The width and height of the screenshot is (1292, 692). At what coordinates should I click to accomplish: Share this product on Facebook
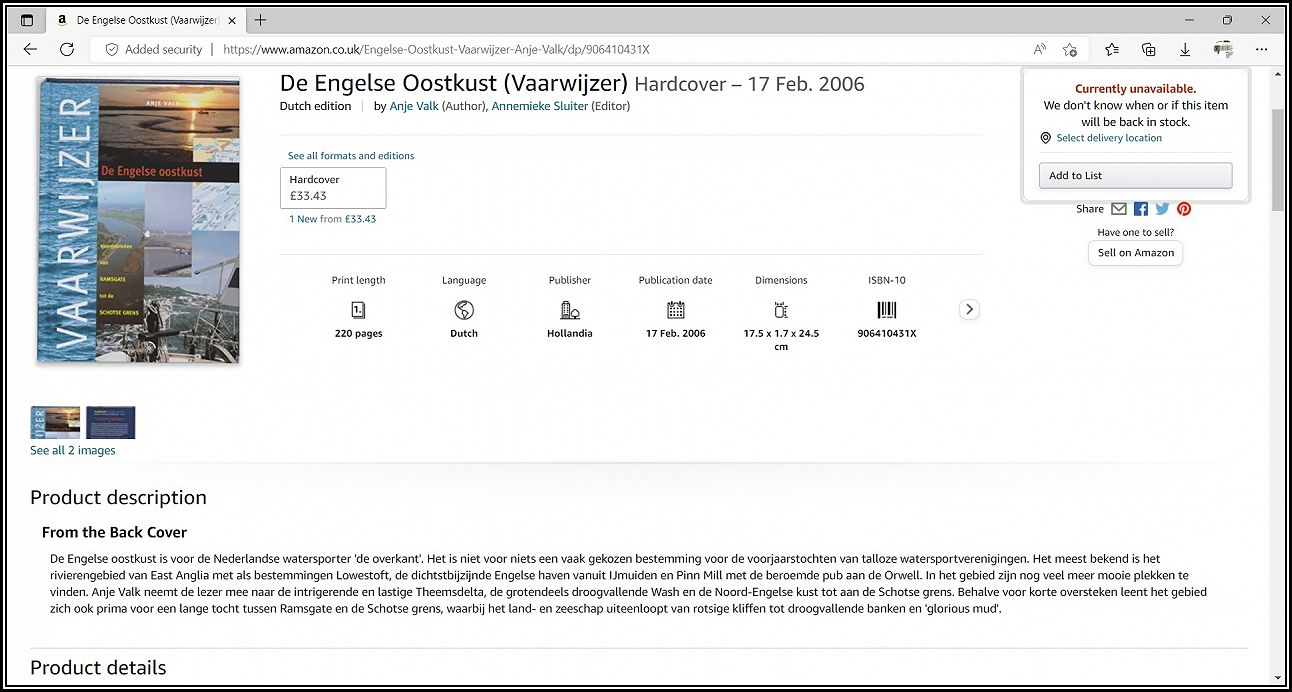click(1141, 209)
